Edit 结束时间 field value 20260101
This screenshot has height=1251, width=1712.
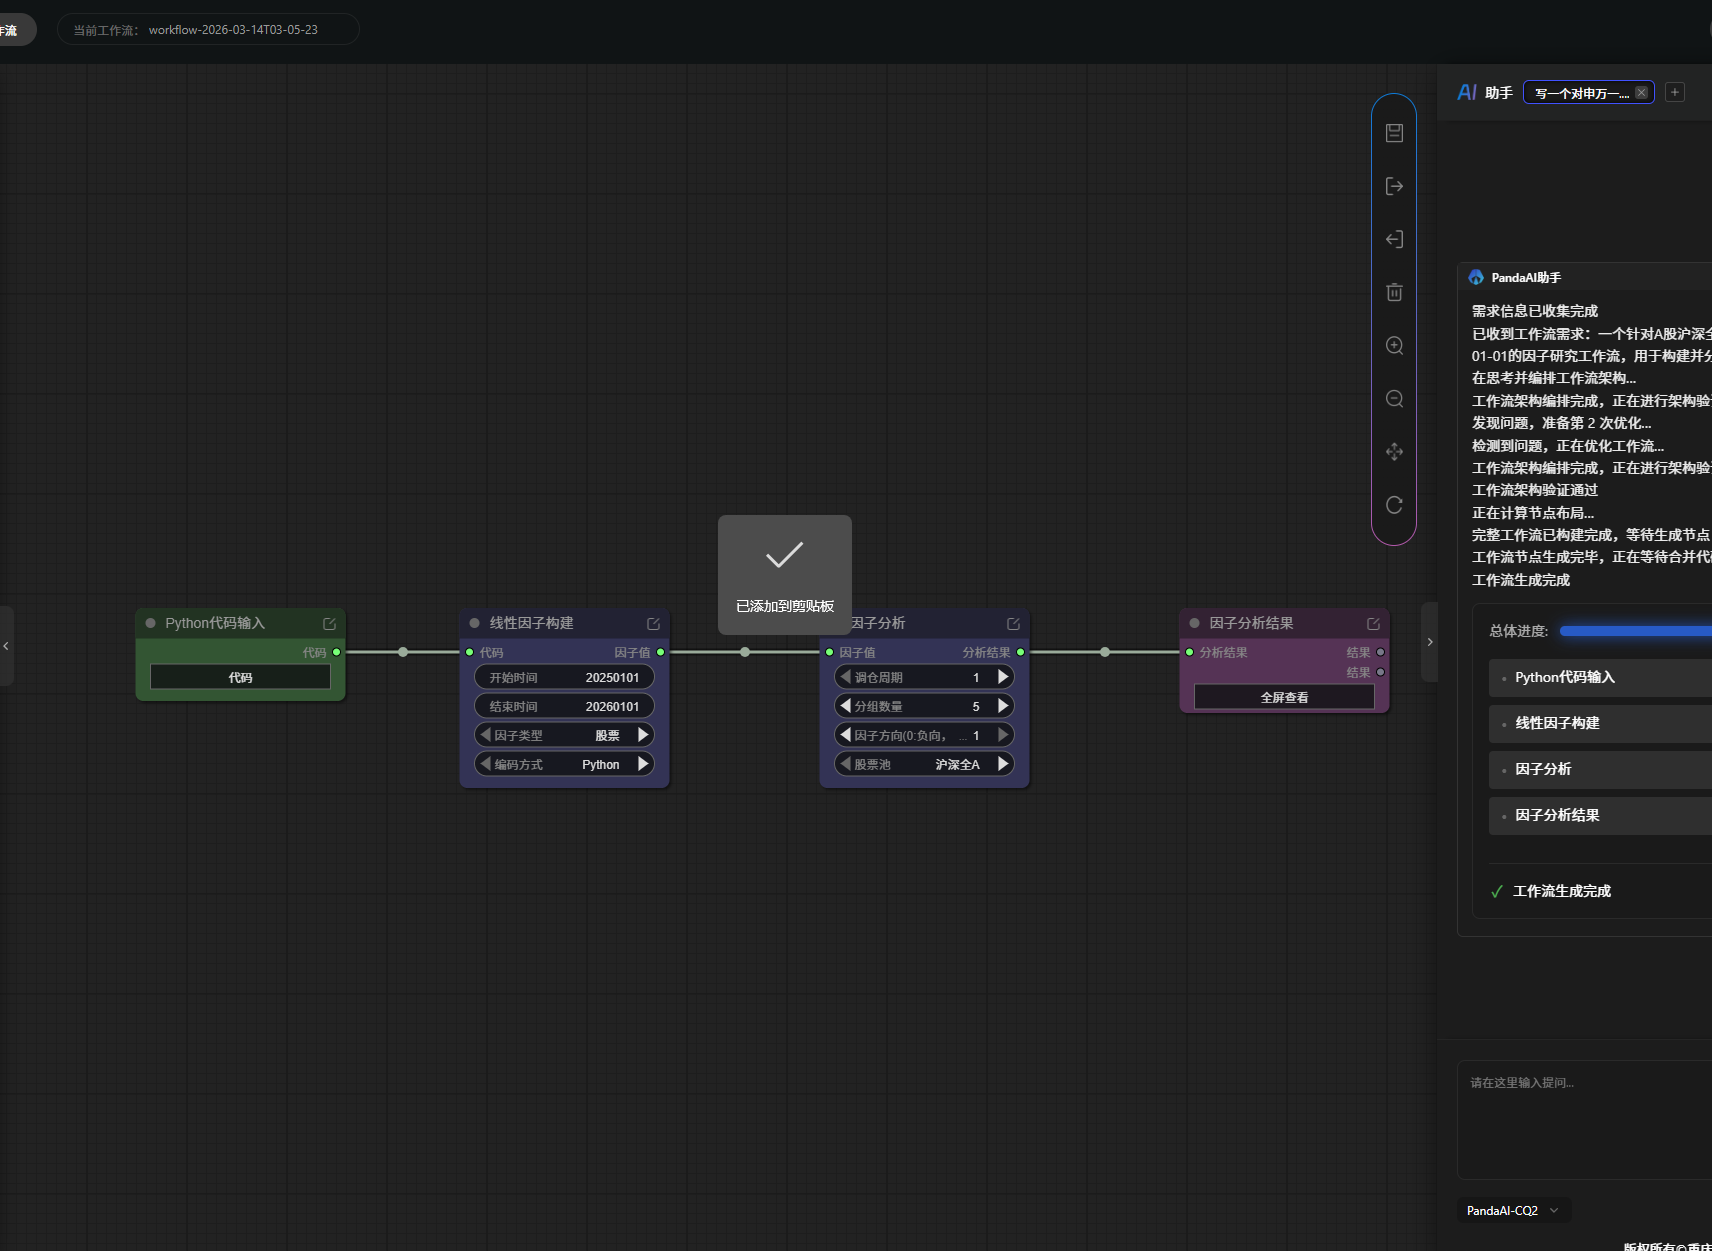(x=564, y=706)
